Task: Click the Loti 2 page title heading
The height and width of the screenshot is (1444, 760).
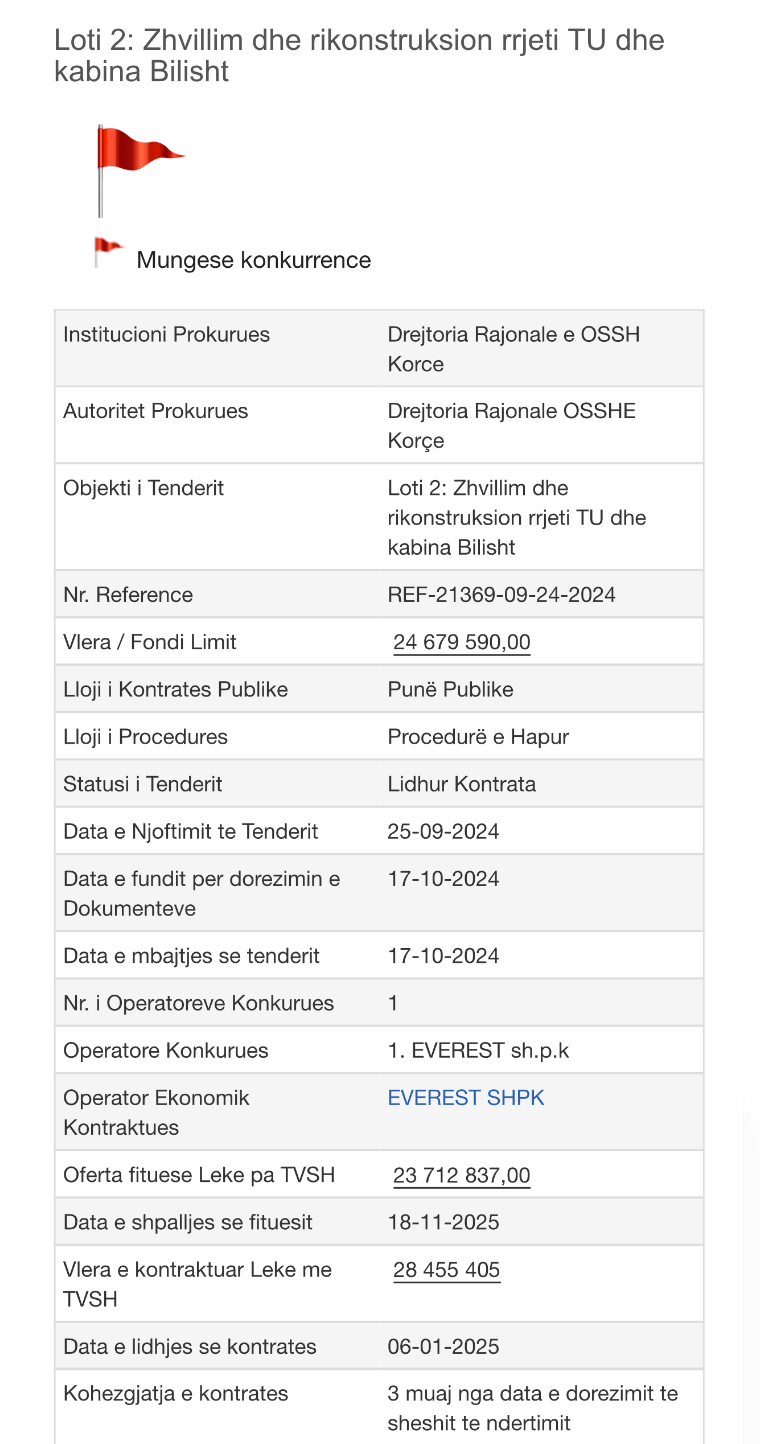Action: (359, 56)
